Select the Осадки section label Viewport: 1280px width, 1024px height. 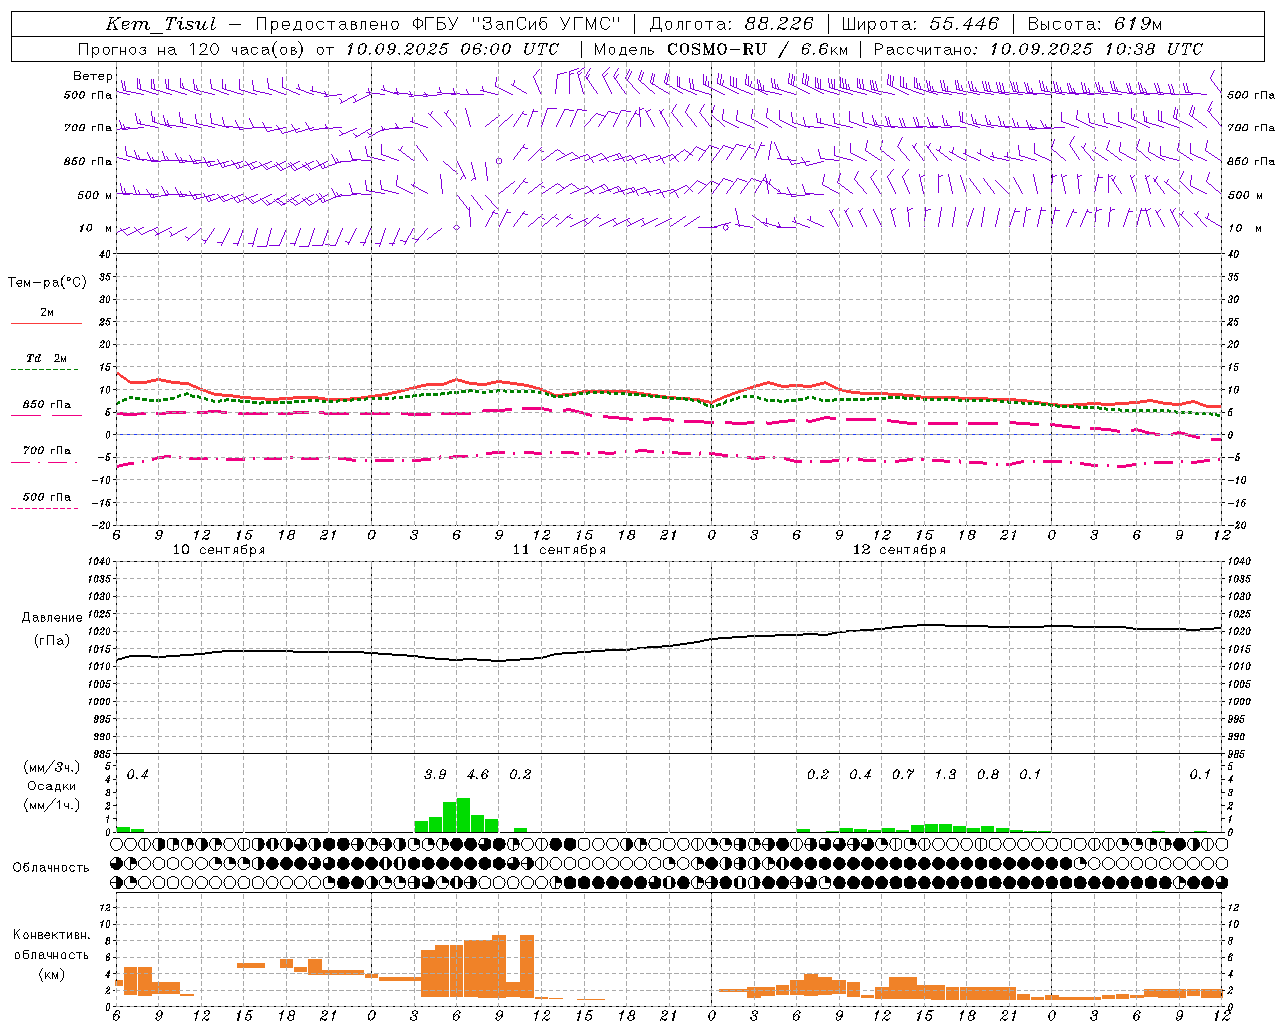(52, 786)
